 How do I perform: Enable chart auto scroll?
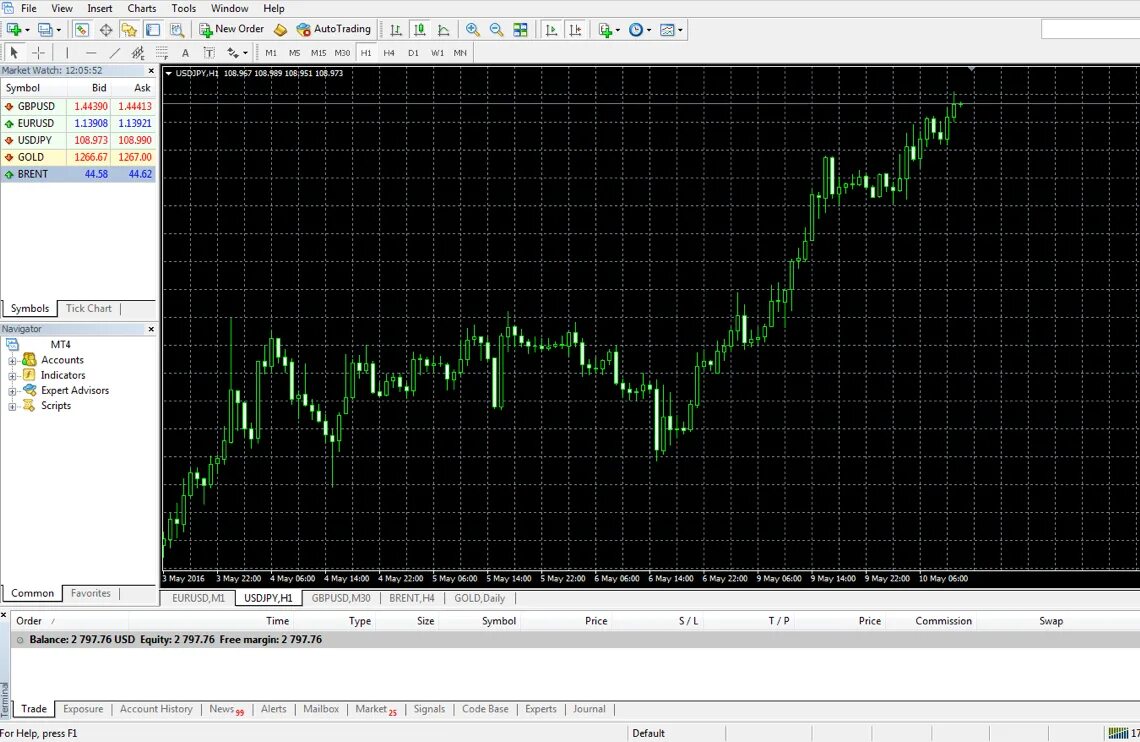pyautogui.click(x=553, y=29)
